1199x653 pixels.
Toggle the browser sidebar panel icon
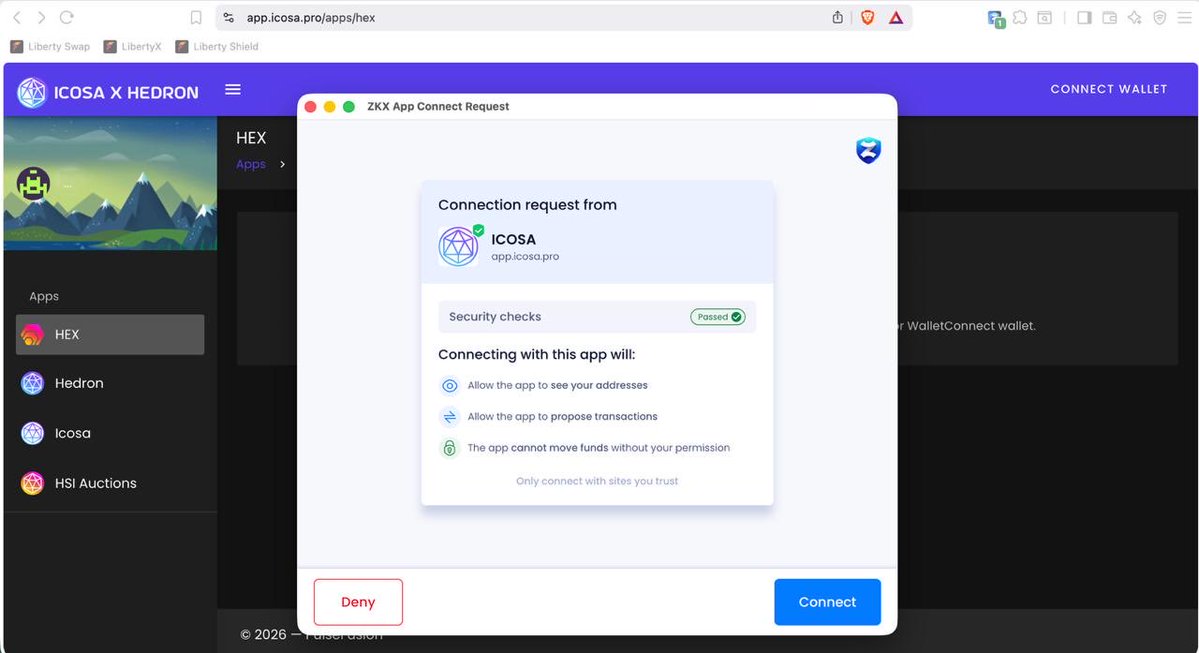click(x=1084, y=18)
